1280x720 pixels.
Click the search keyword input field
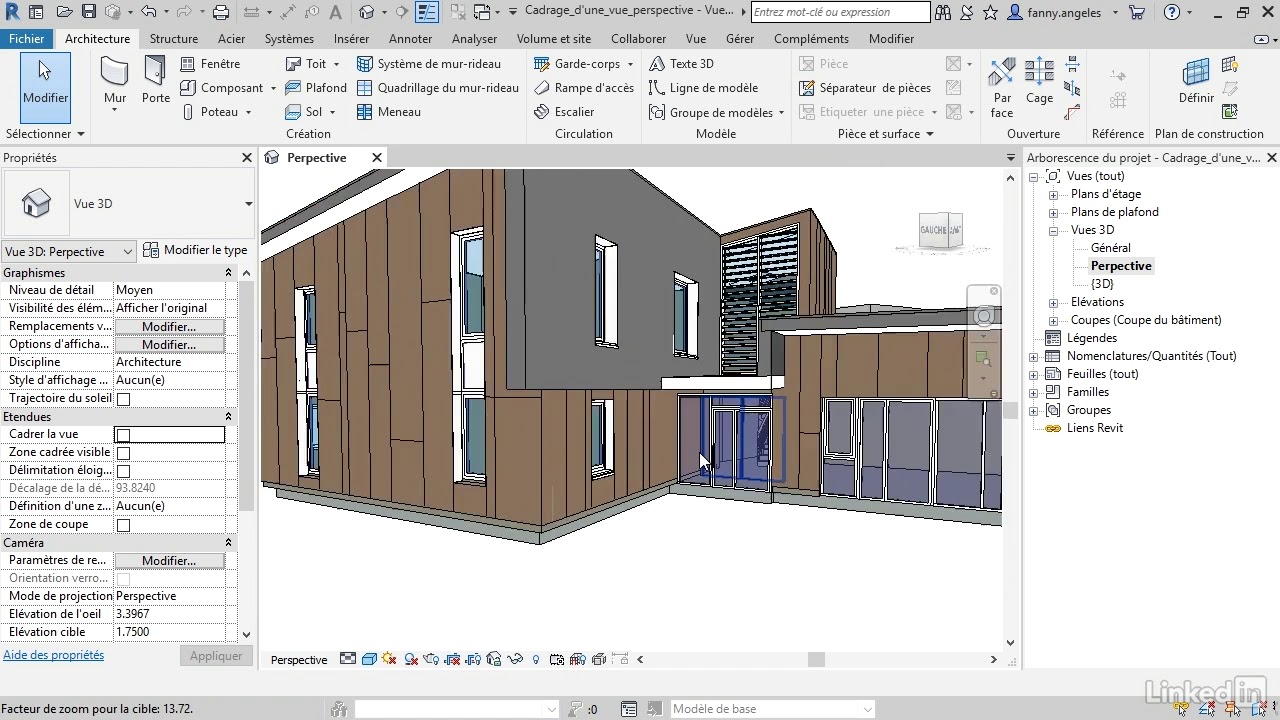pyautogui.click(x=840, y=12)
